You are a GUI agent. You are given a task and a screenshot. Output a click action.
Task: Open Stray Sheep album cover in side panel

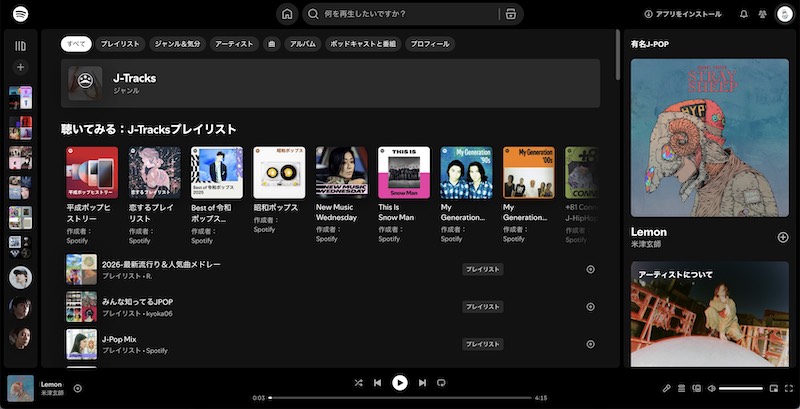[710, 138]
